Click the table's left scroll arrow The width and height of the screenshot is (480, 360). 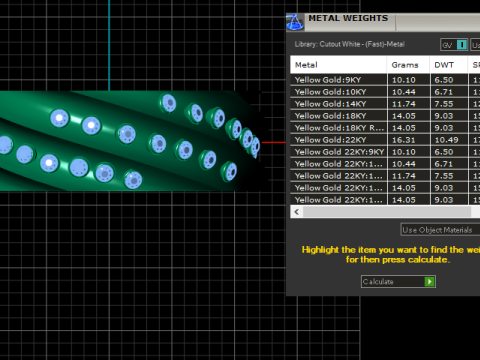(297, 212)
